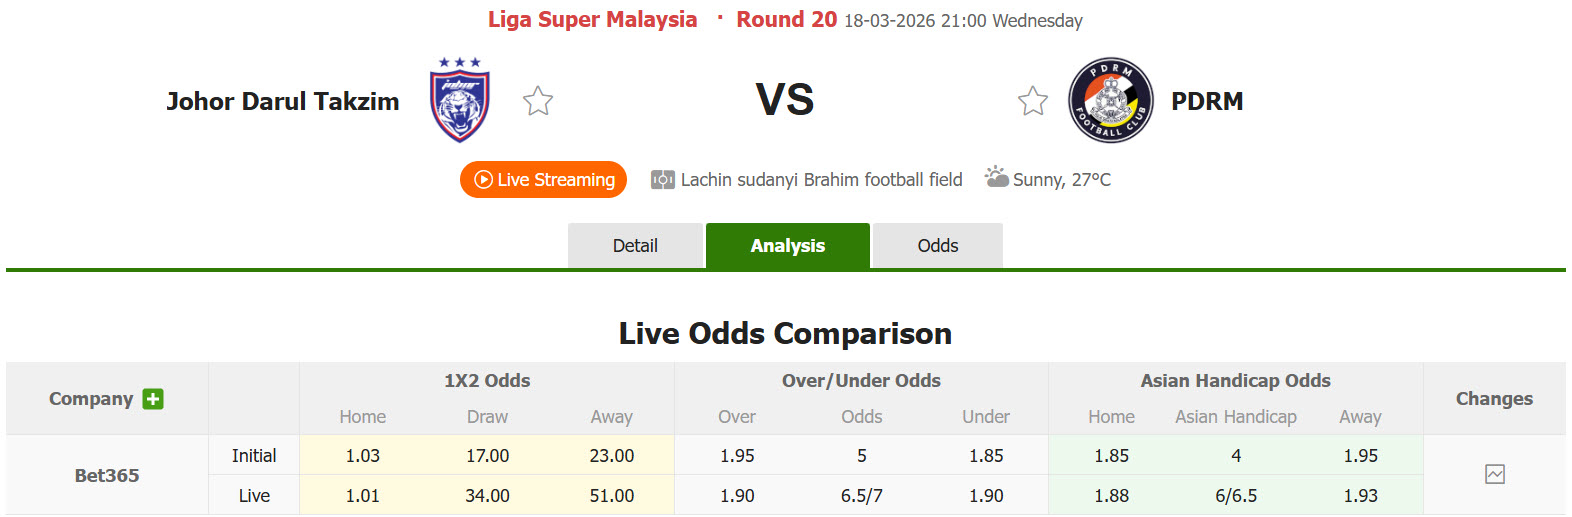The image size is (1572, 517).
Task: Click the live home win odds 1.01
Action: [x=362, y=495]
